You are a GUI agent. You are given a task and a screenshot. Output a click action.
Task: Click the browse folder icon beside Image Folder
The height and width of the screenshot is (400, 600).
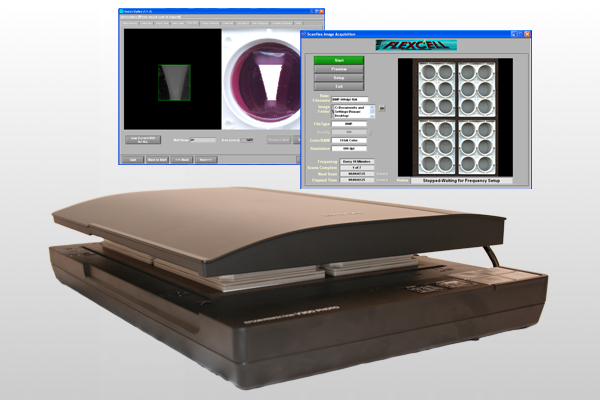(x=381, y=106)
